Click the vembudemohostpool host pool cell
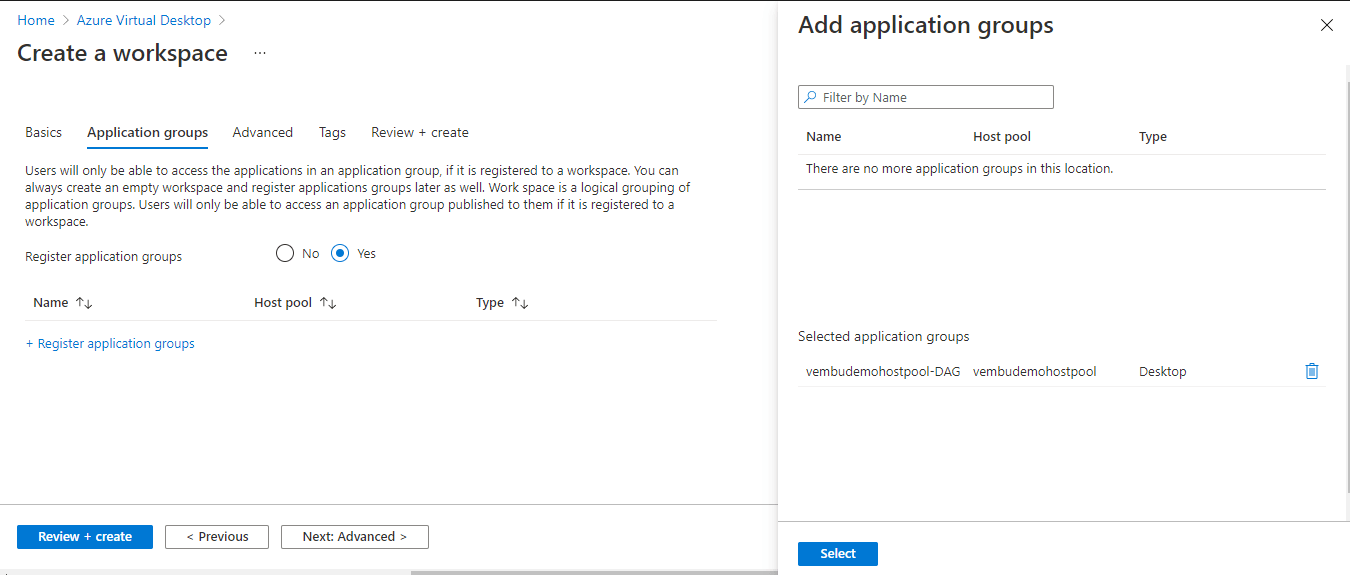The width and height of the screenshot is (1350, 575). [x=1034, y=371]
